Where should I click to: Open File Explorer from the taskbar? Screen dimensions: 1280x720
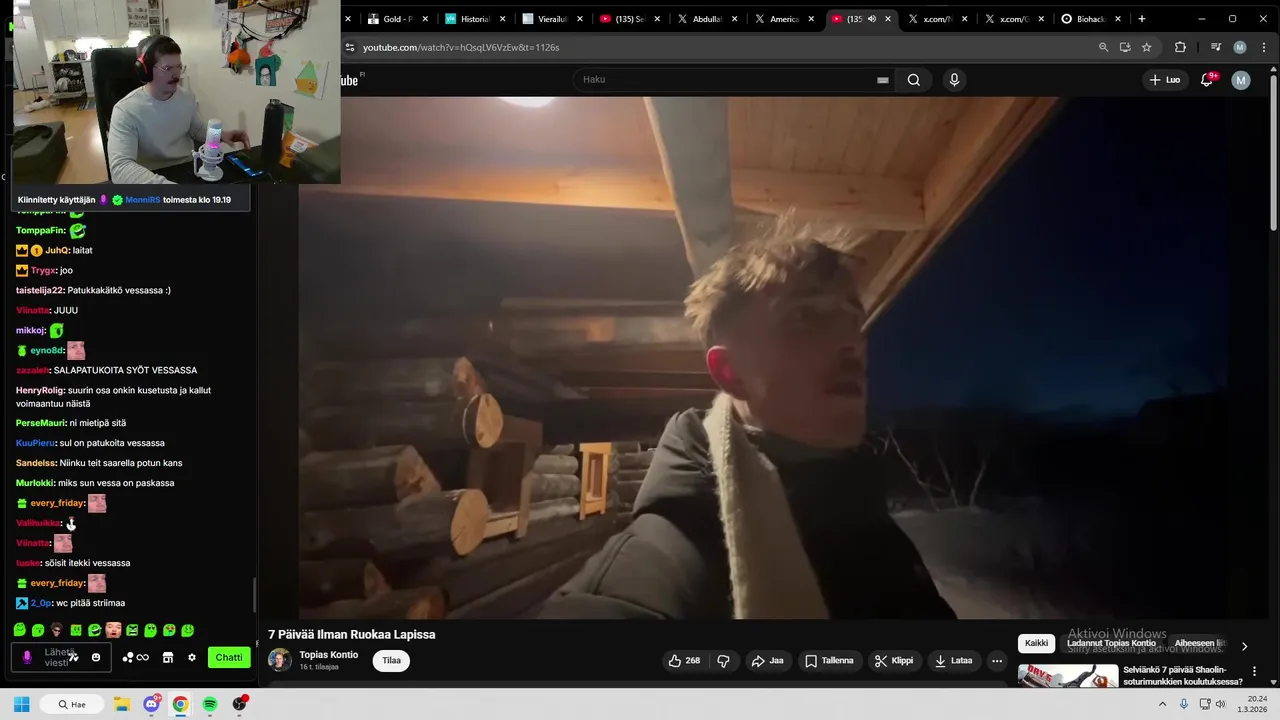pyautogui.click(x=121, y=704)
